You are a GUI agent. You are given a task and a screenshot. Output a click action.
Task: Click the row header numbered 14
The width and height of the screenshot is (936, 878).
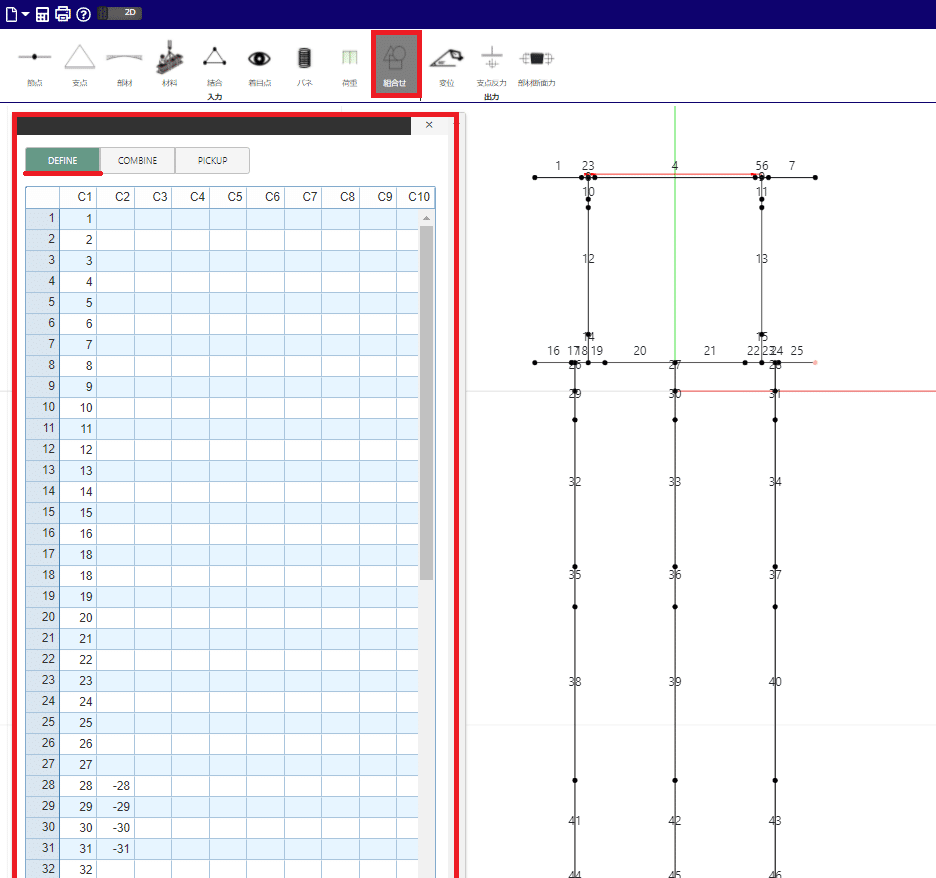point(42,491)
